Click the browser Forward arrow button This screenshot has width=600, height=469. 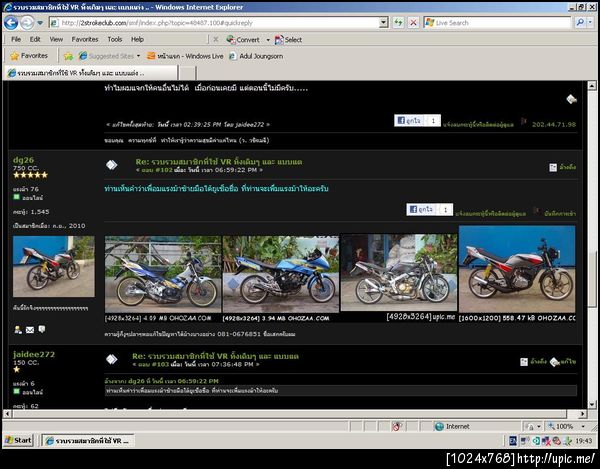point(27,23)
